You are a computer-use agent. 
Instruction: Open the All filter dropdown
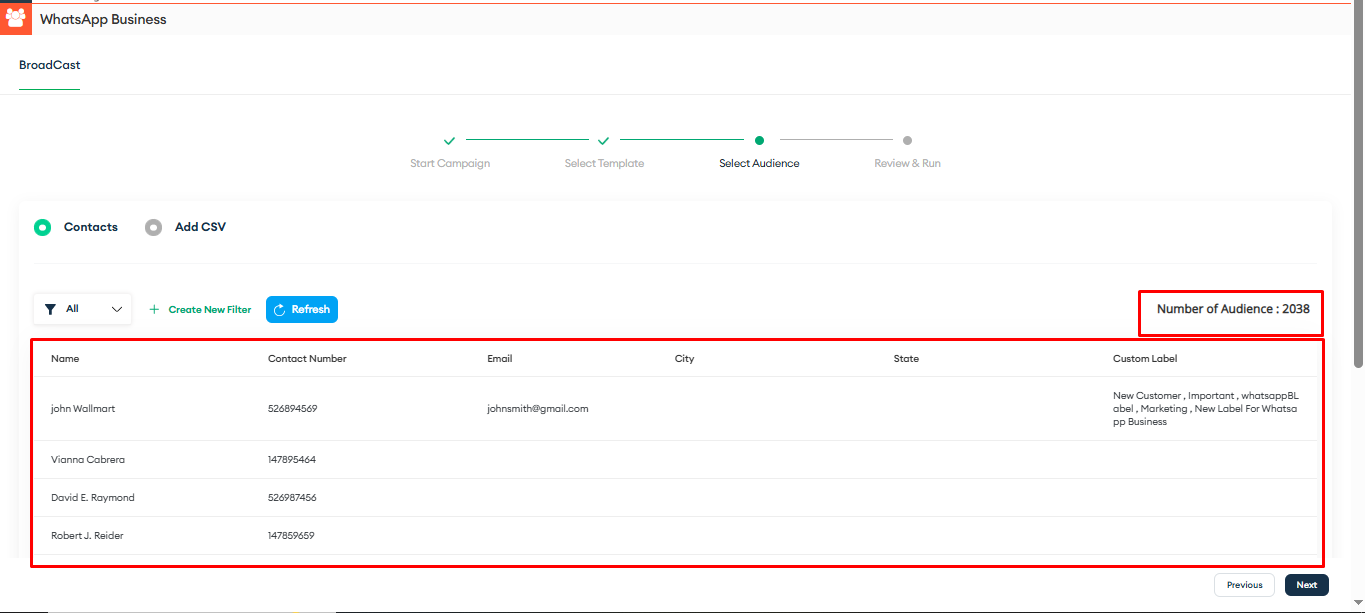click(x=82, y=309)
